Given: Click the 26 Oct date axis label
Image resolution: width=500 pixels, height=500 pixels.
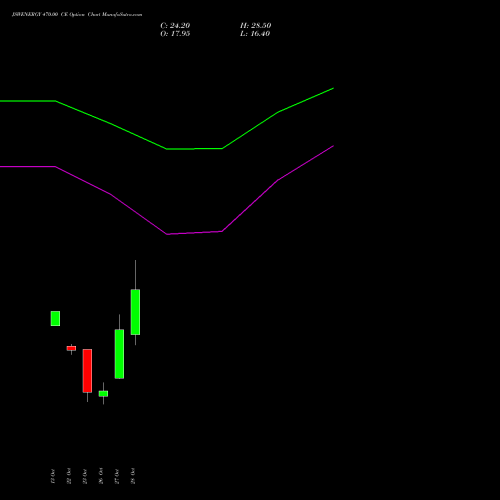Looking at the screenshot, I should tap(101, 476).
